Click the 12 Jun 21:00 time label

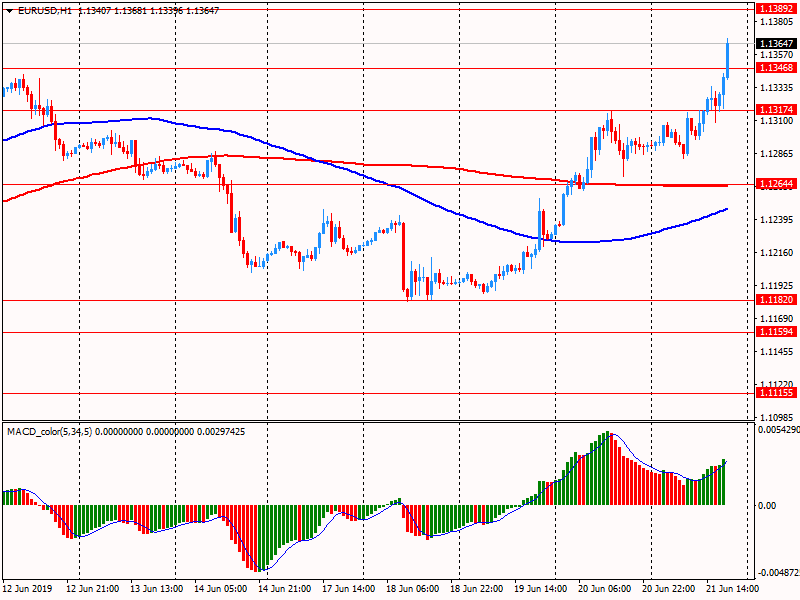tap(93, 588)
